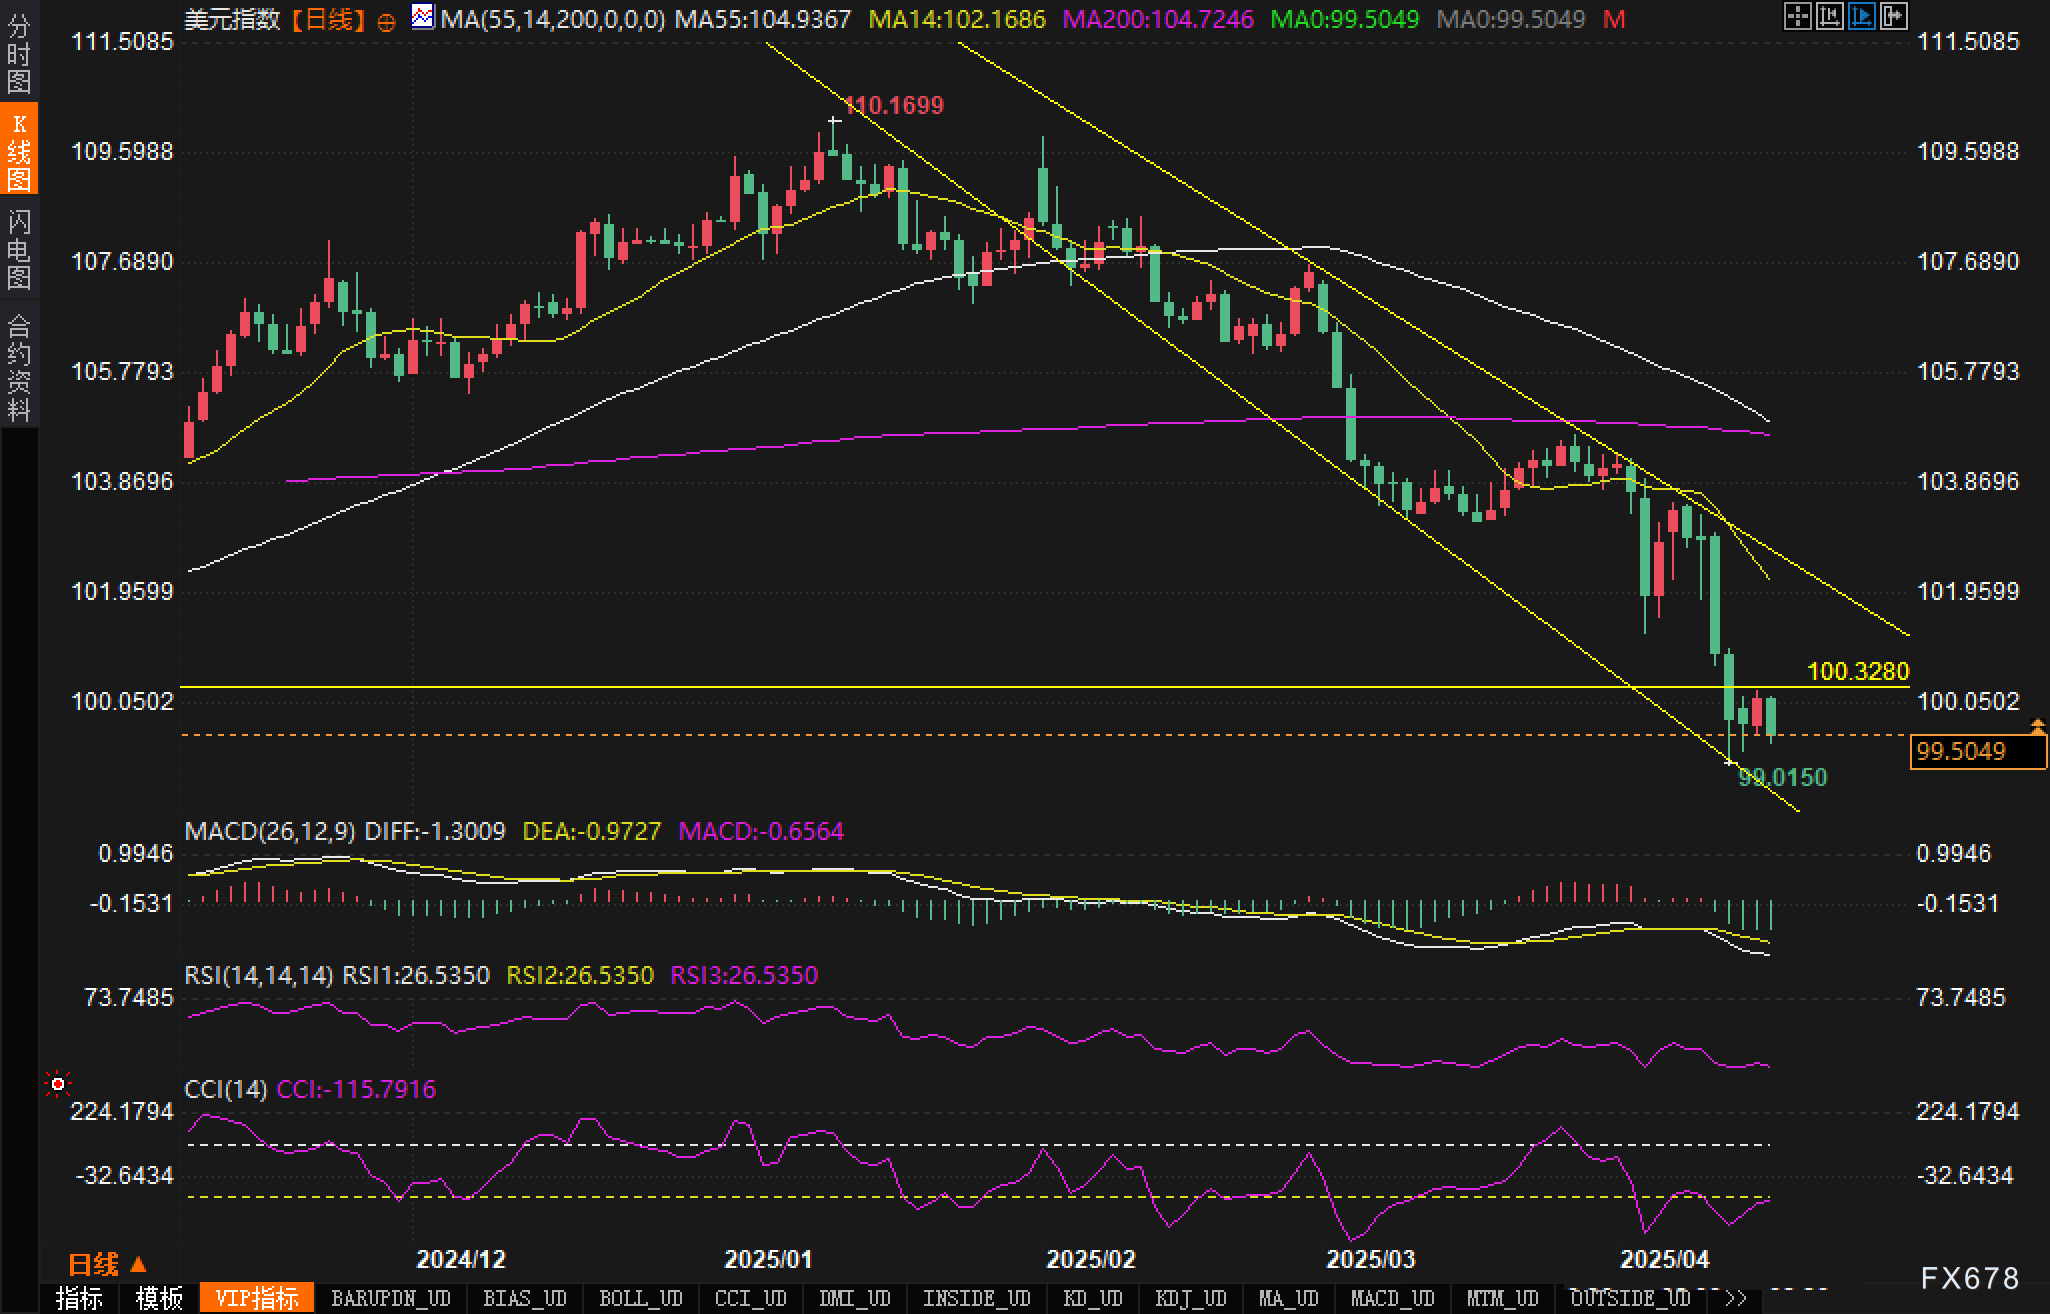Toggle the blue play-forward chart icon
Screen dimensions: 2050x1314
1861,16
